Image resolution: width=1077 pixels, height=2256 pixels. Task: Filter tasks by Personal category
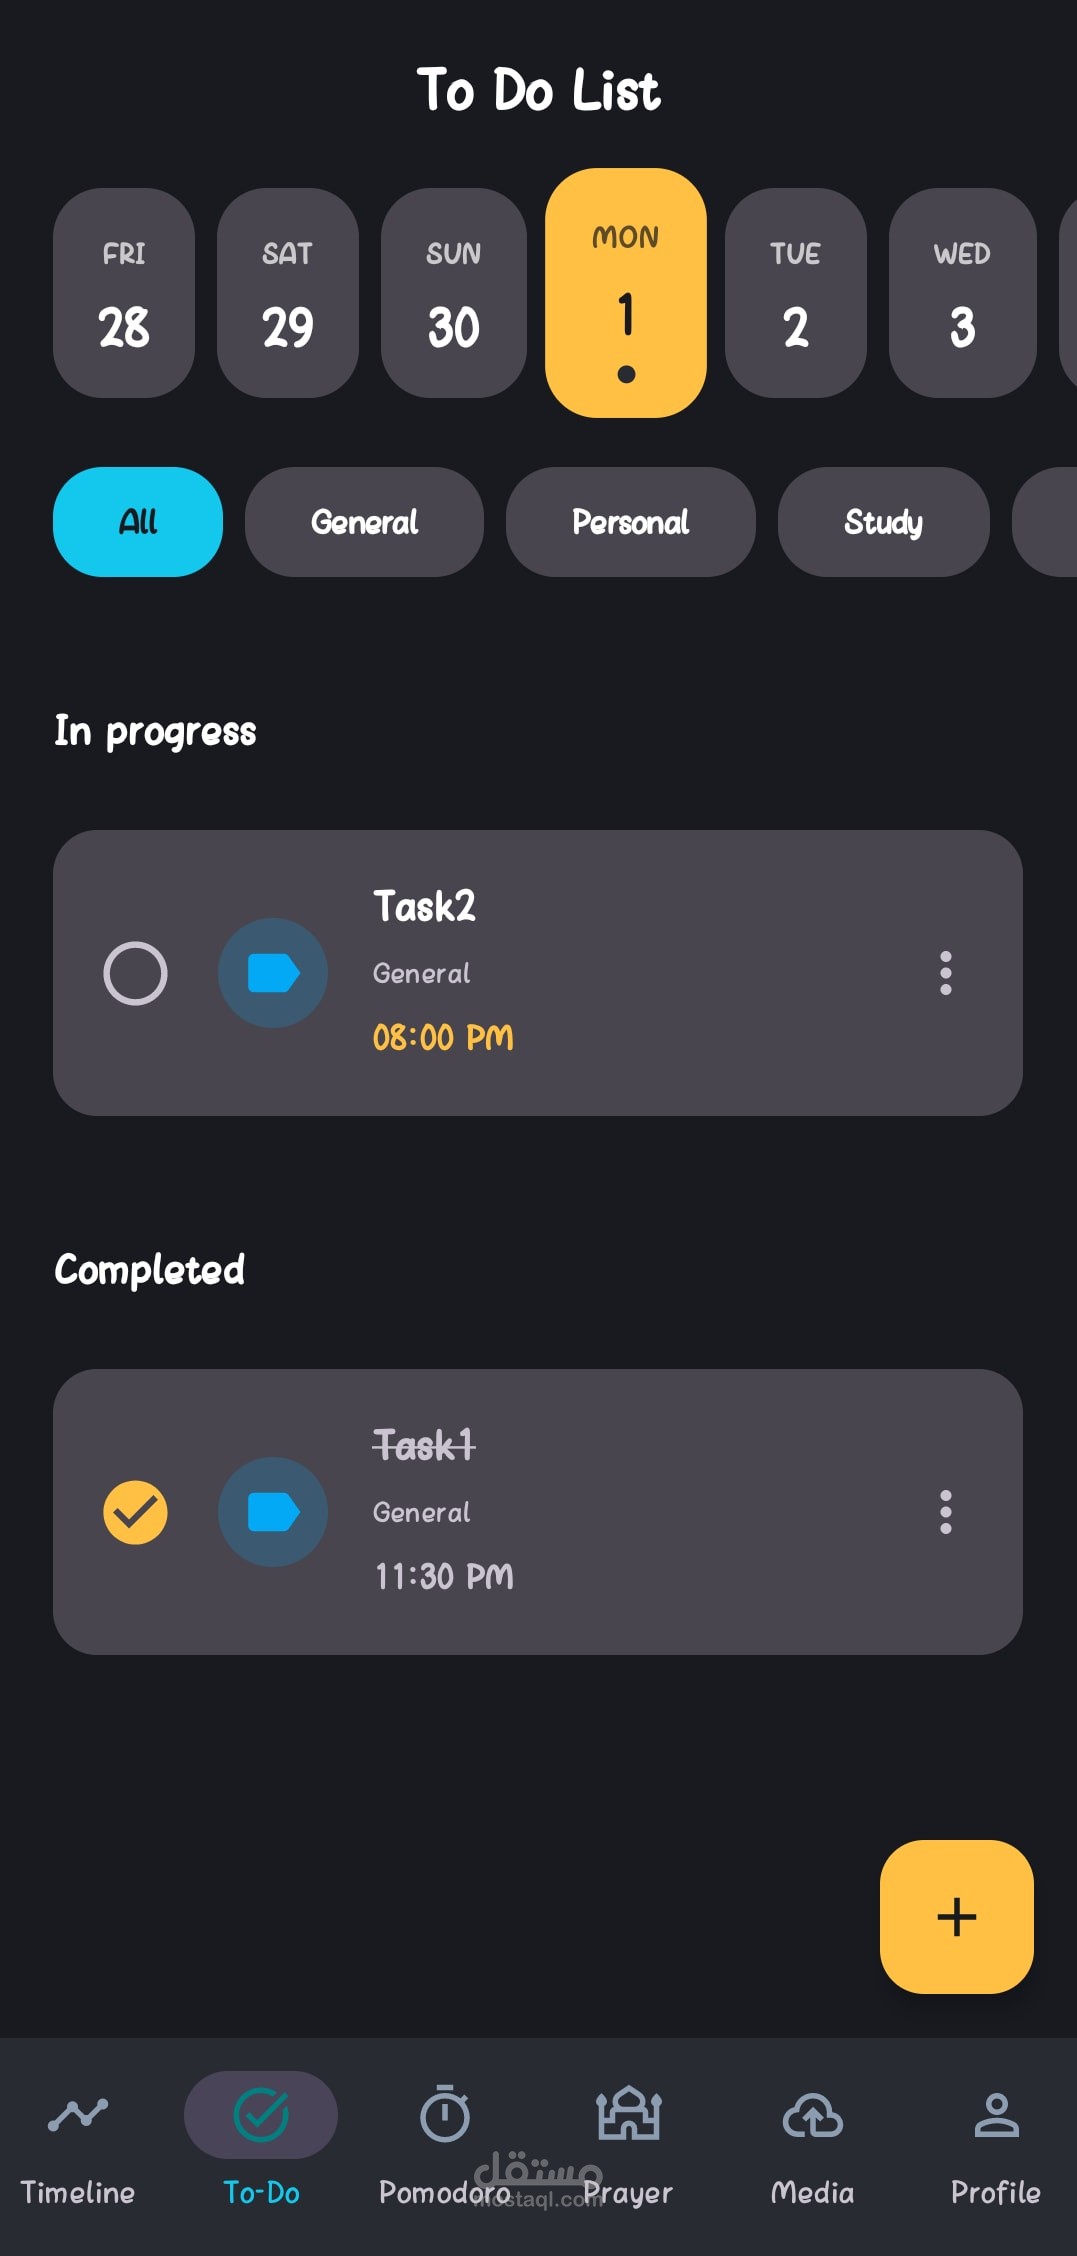point(630,522)
